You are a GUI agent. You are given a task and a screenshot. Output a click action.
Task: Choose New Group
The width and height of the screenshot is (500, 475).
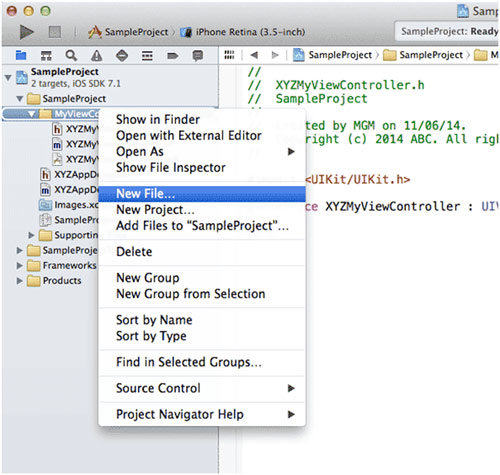coord(202,278)
